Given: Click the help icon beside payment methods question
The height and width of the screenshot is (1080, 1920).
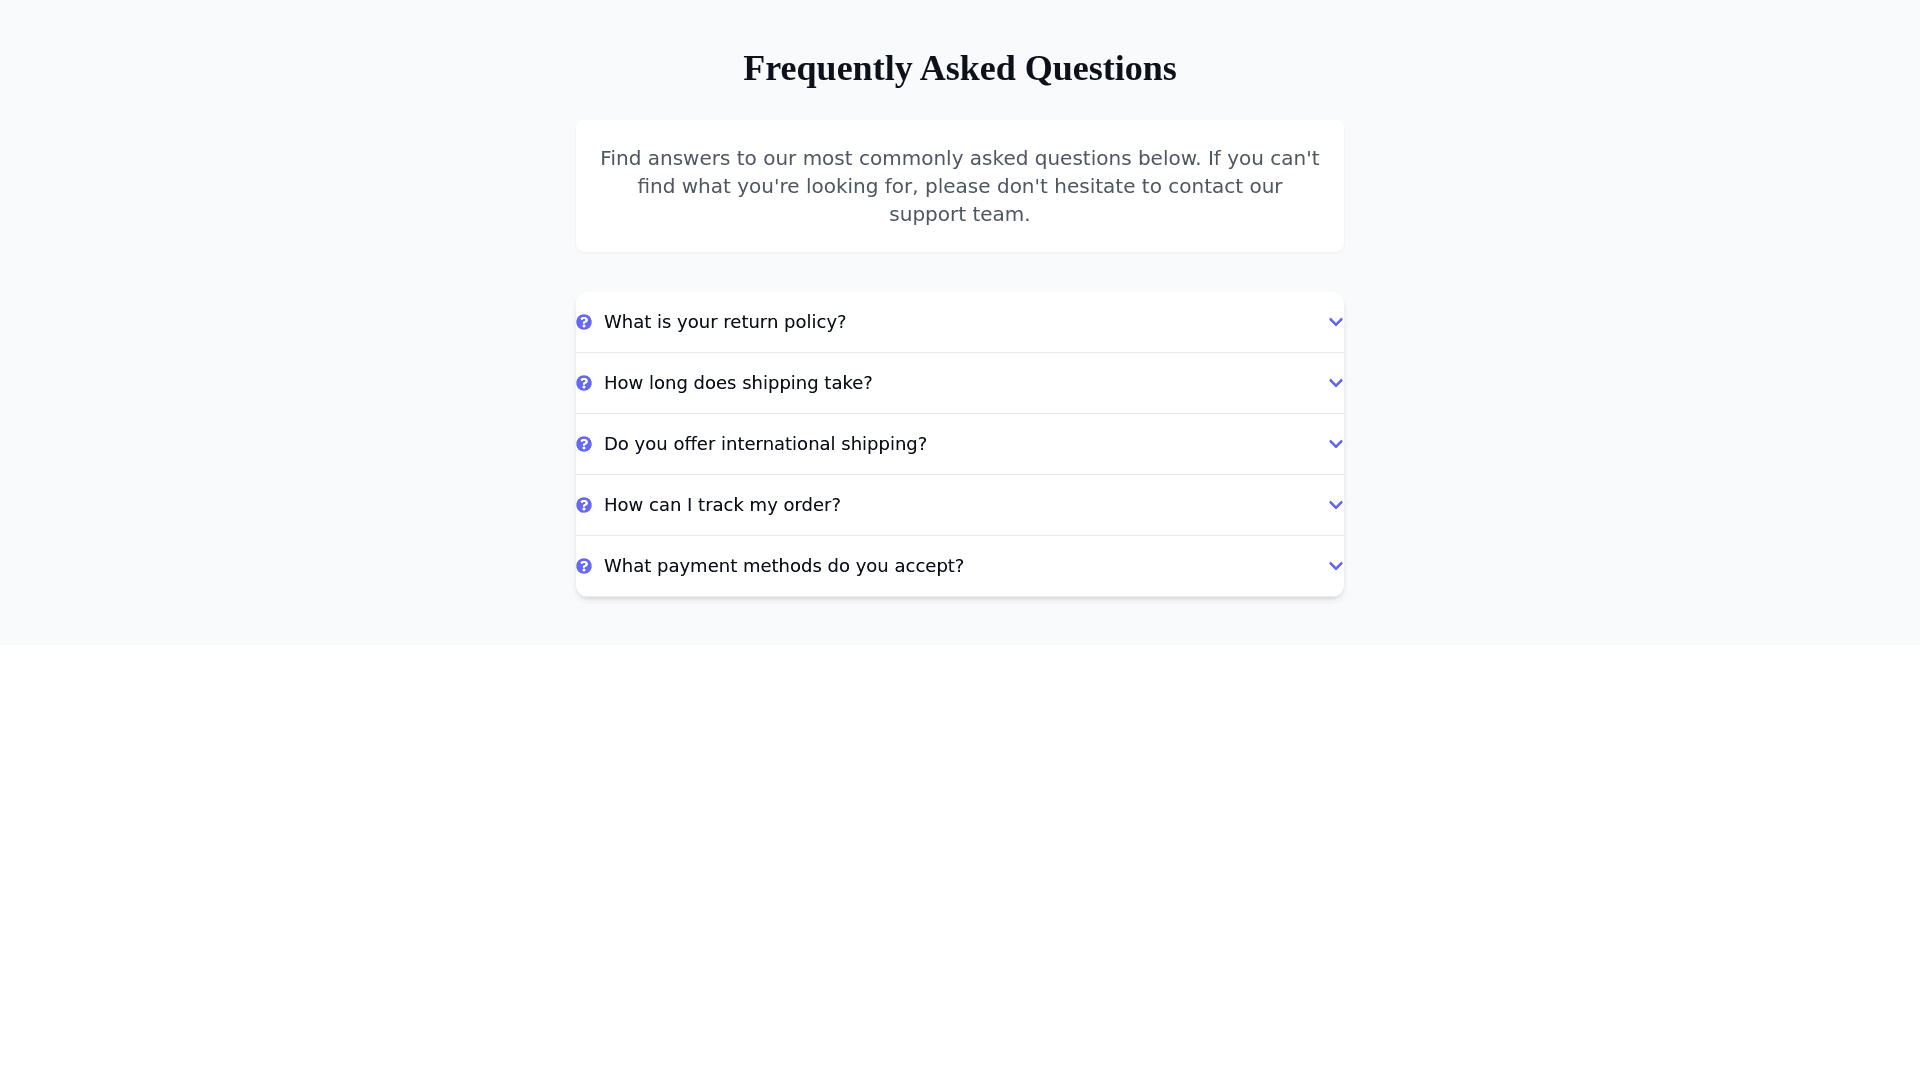Looking at the screenshot, I should pos(584,566).
